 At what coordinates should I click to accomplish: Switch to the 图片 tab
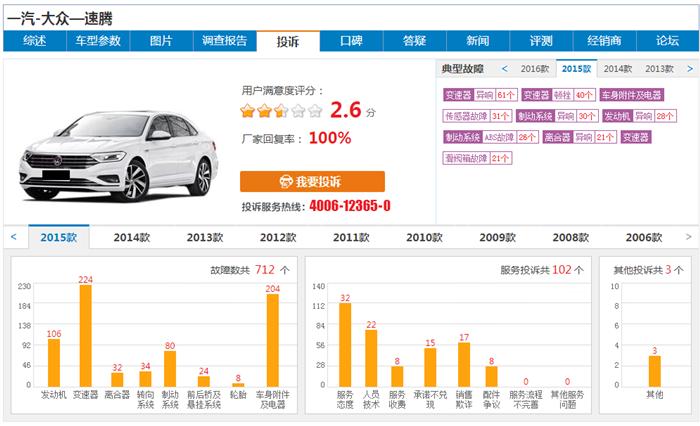[x=161, y=41]
